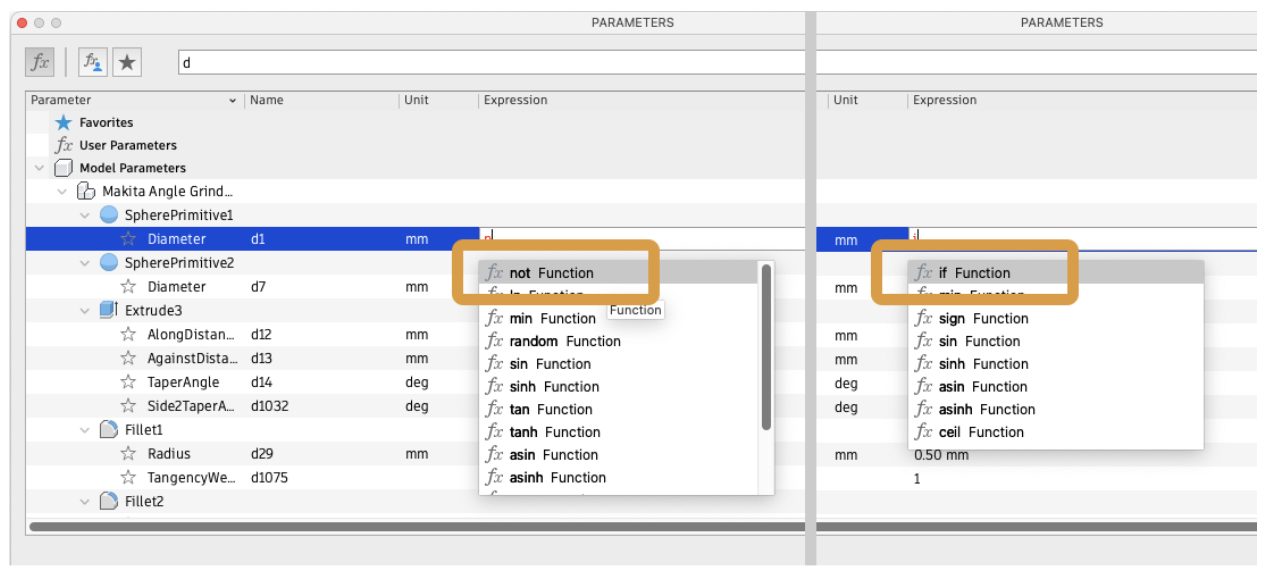Click the name cell 'd12'

[x=261, y=335]
